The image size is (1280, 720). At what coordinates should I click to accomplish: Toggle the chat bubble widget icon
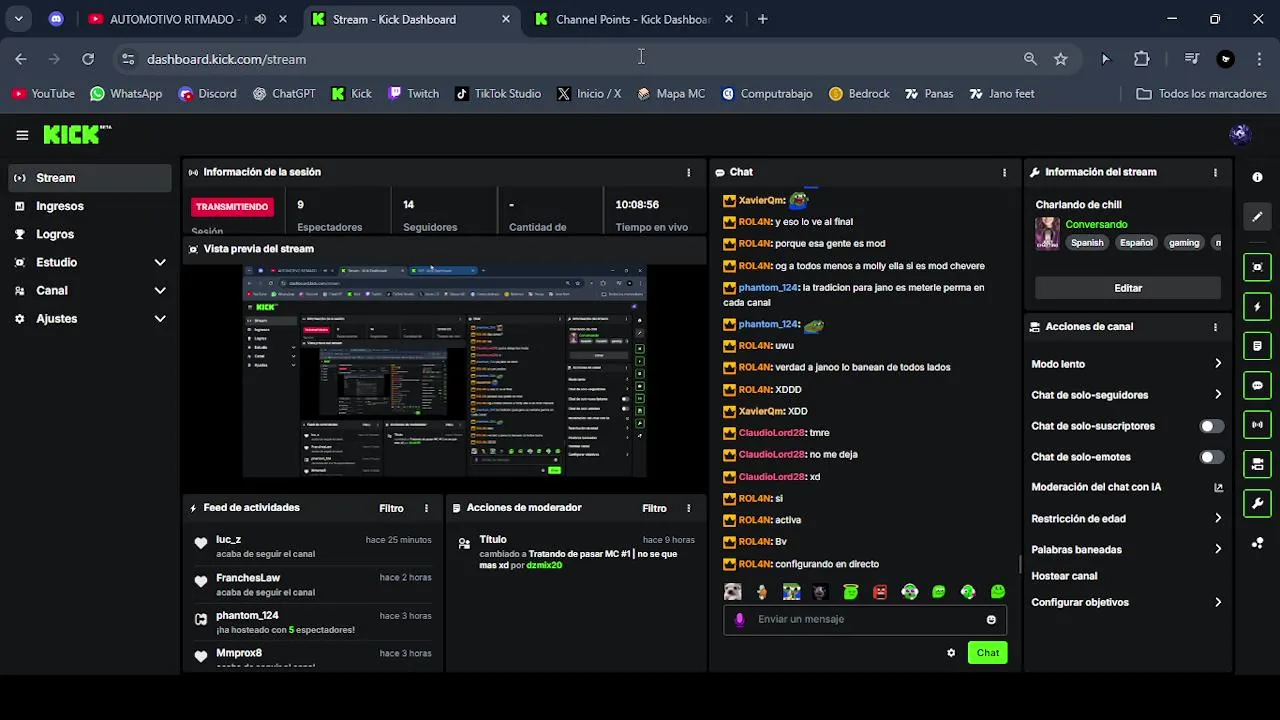tap(1257, 386)
